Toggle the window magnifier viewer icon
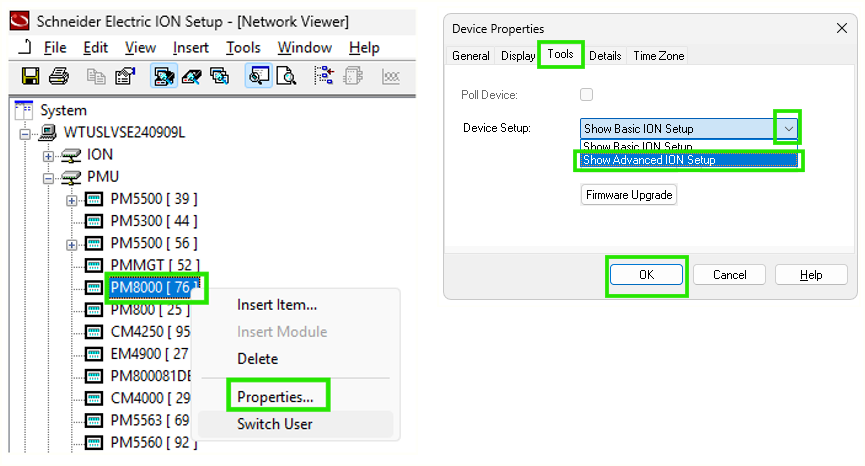 [x=258, y=76]
